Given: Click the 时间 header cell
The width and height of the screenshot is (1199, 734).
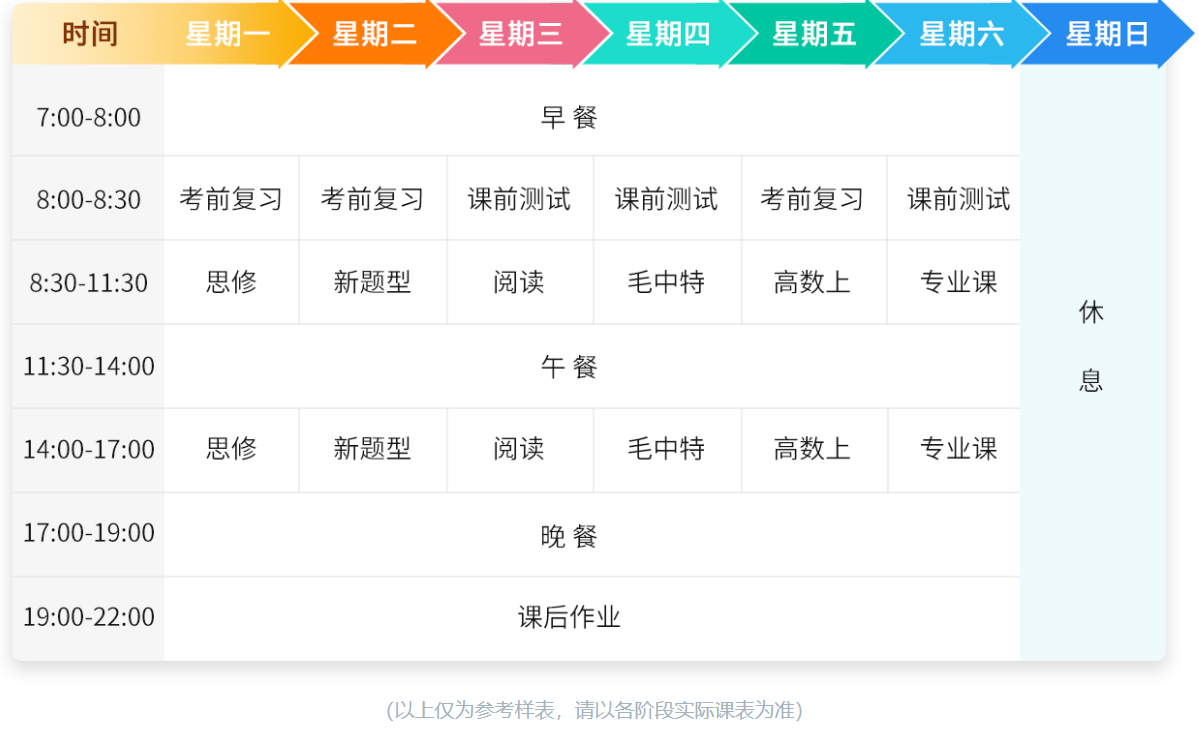Looking at the screenshot, I should [89, 34].
